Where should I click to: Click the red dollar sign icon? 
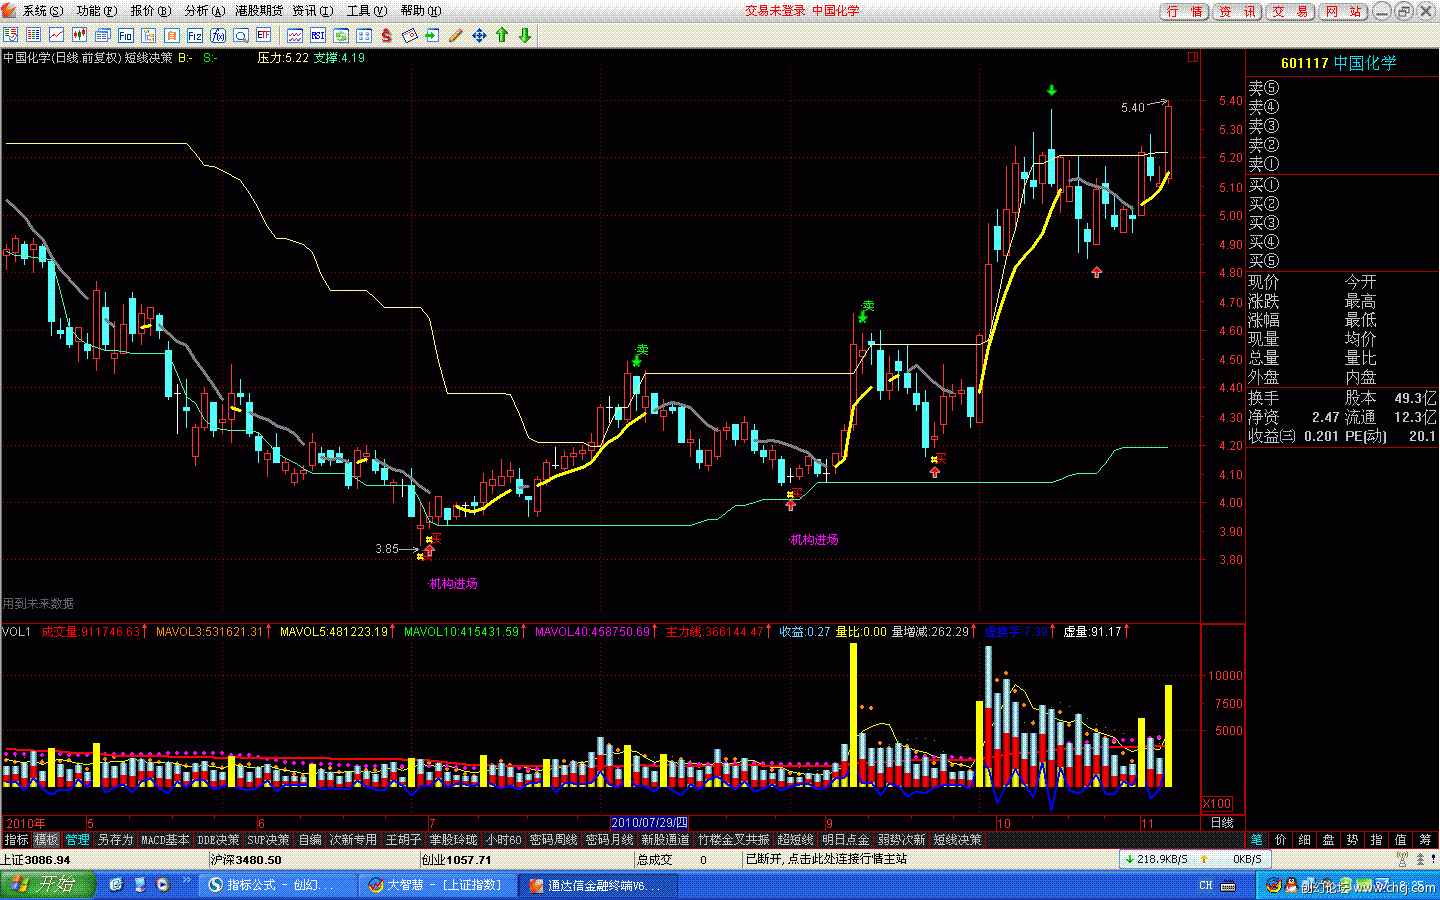point(386,35)
